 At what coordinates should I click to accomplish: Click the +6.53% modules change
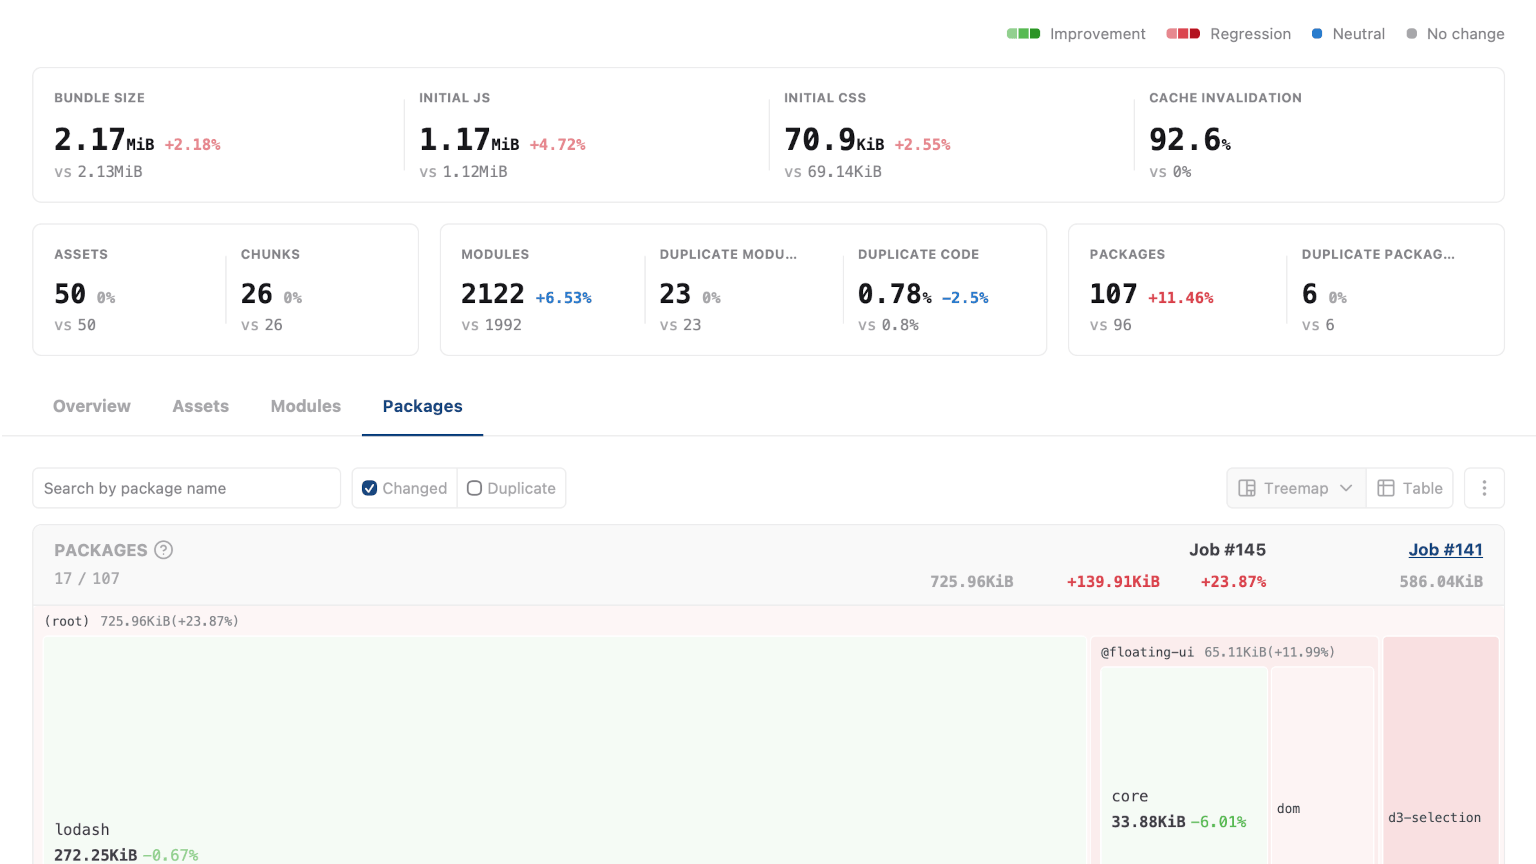[564, 298]
